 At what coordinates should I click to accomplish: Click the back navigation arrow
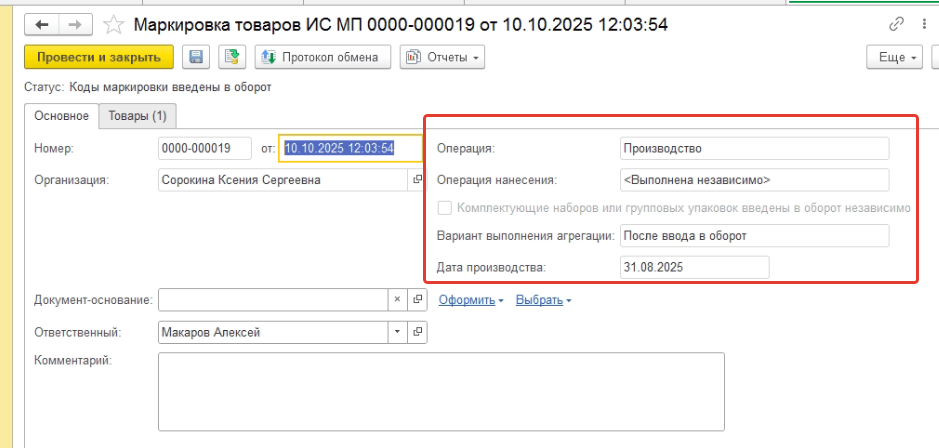pos(44,24)
